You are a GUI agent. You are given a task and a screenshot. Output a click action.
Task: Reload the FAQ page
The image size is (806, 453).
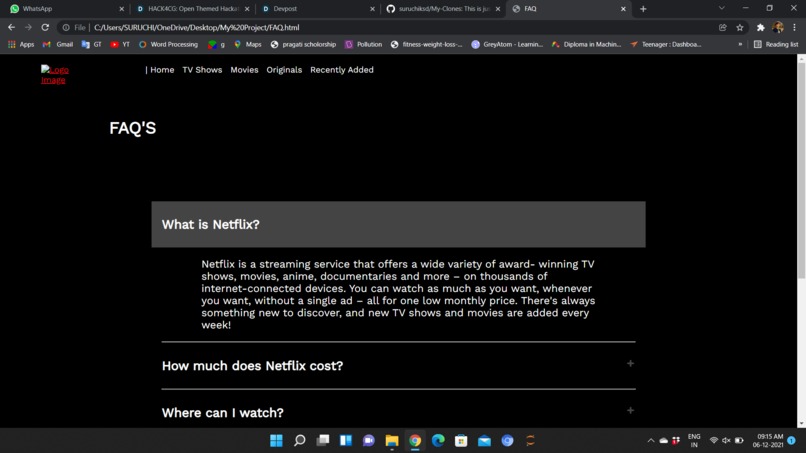point(45,27)
